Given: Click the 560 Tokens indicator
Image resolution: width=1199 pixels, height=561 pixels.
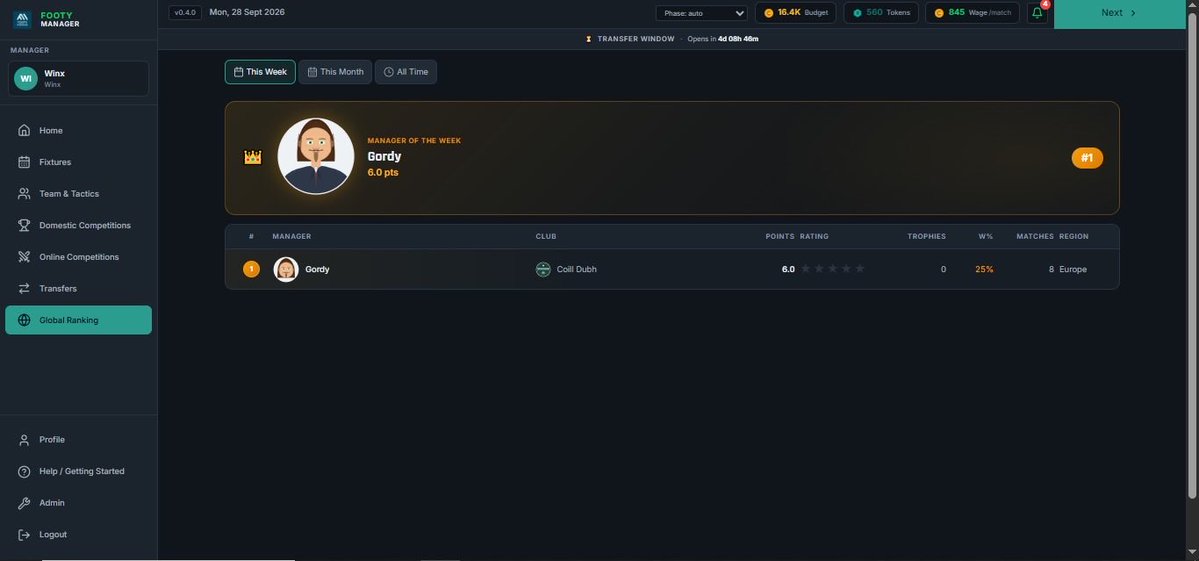Looking at the screenshot, I should coord(881,13).
